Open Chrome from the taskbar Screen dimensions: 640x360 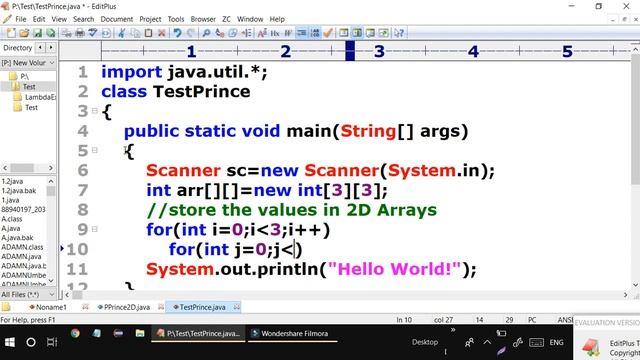point(75,333)
